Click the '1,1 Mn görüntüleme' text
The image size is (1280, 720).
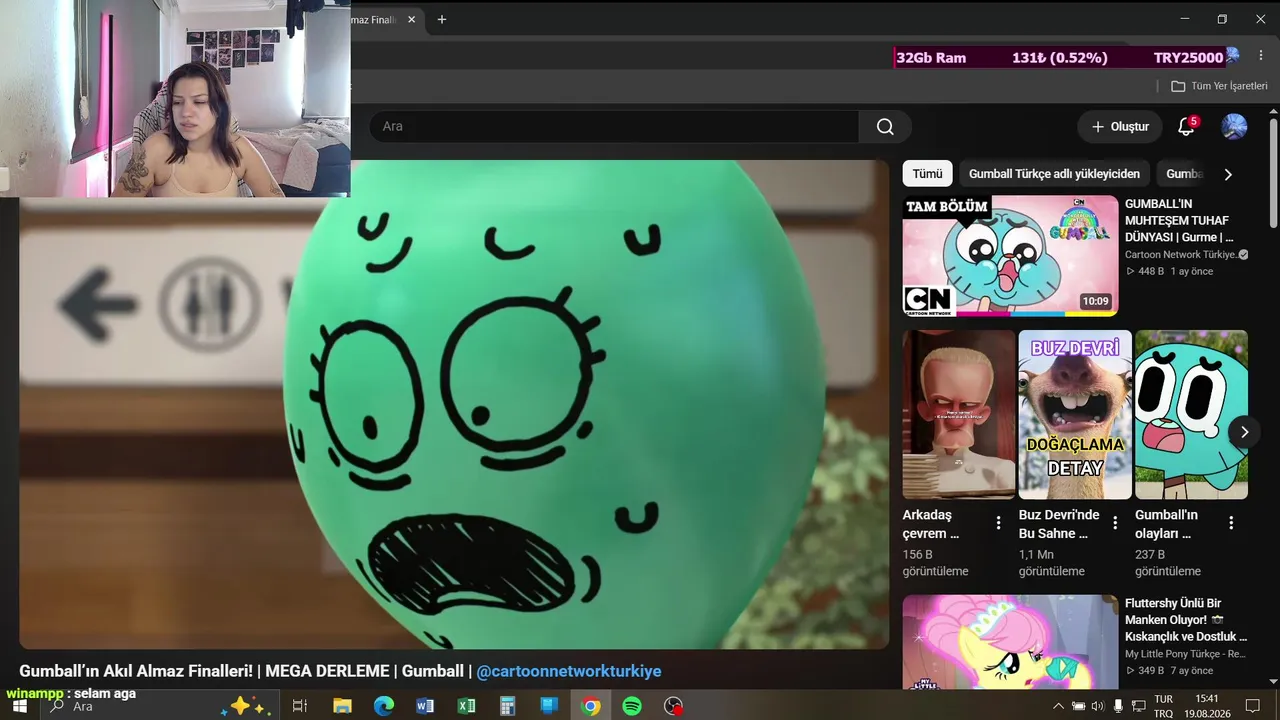tap(1052, 563)
